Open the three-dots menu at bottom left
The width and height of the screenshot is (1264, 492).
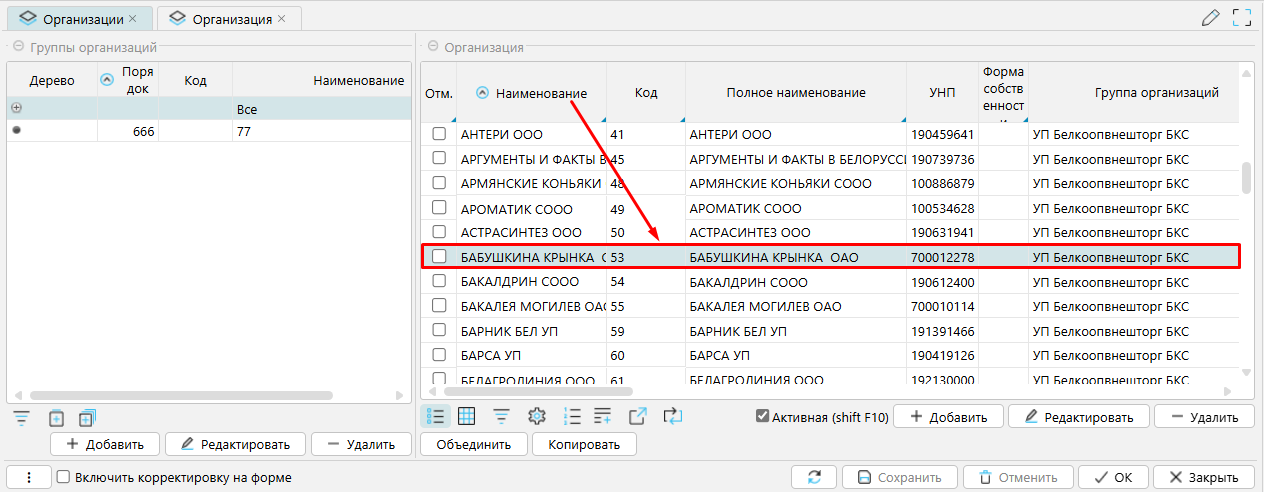30,478
